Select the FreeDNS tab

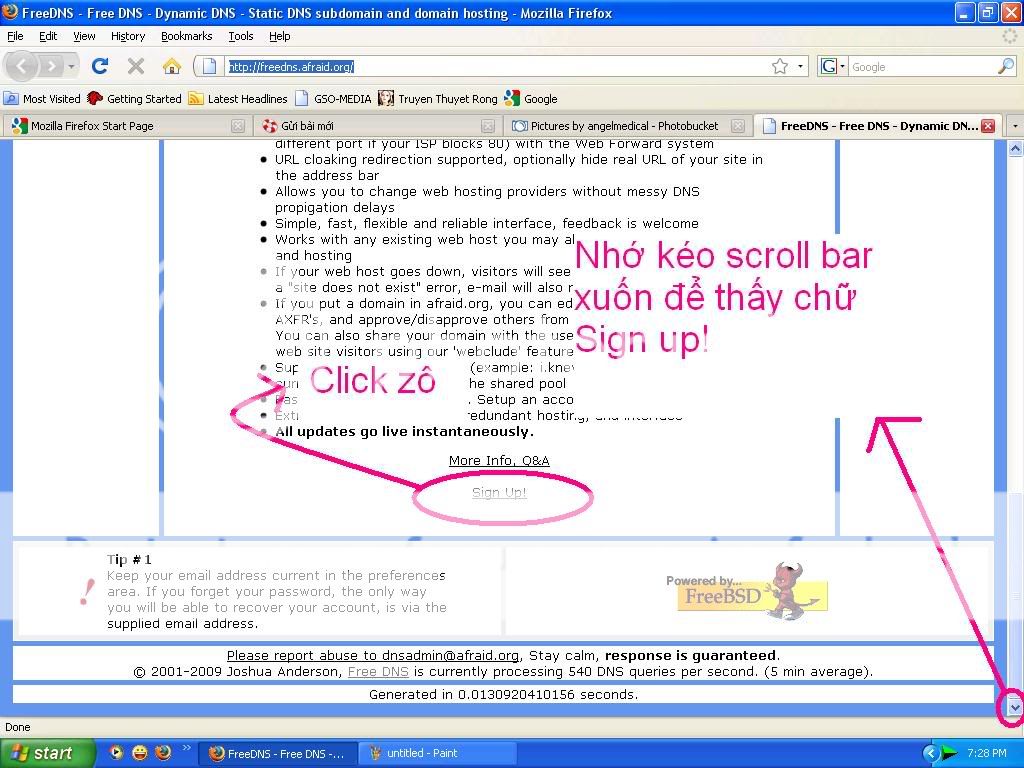click(879, 125)
